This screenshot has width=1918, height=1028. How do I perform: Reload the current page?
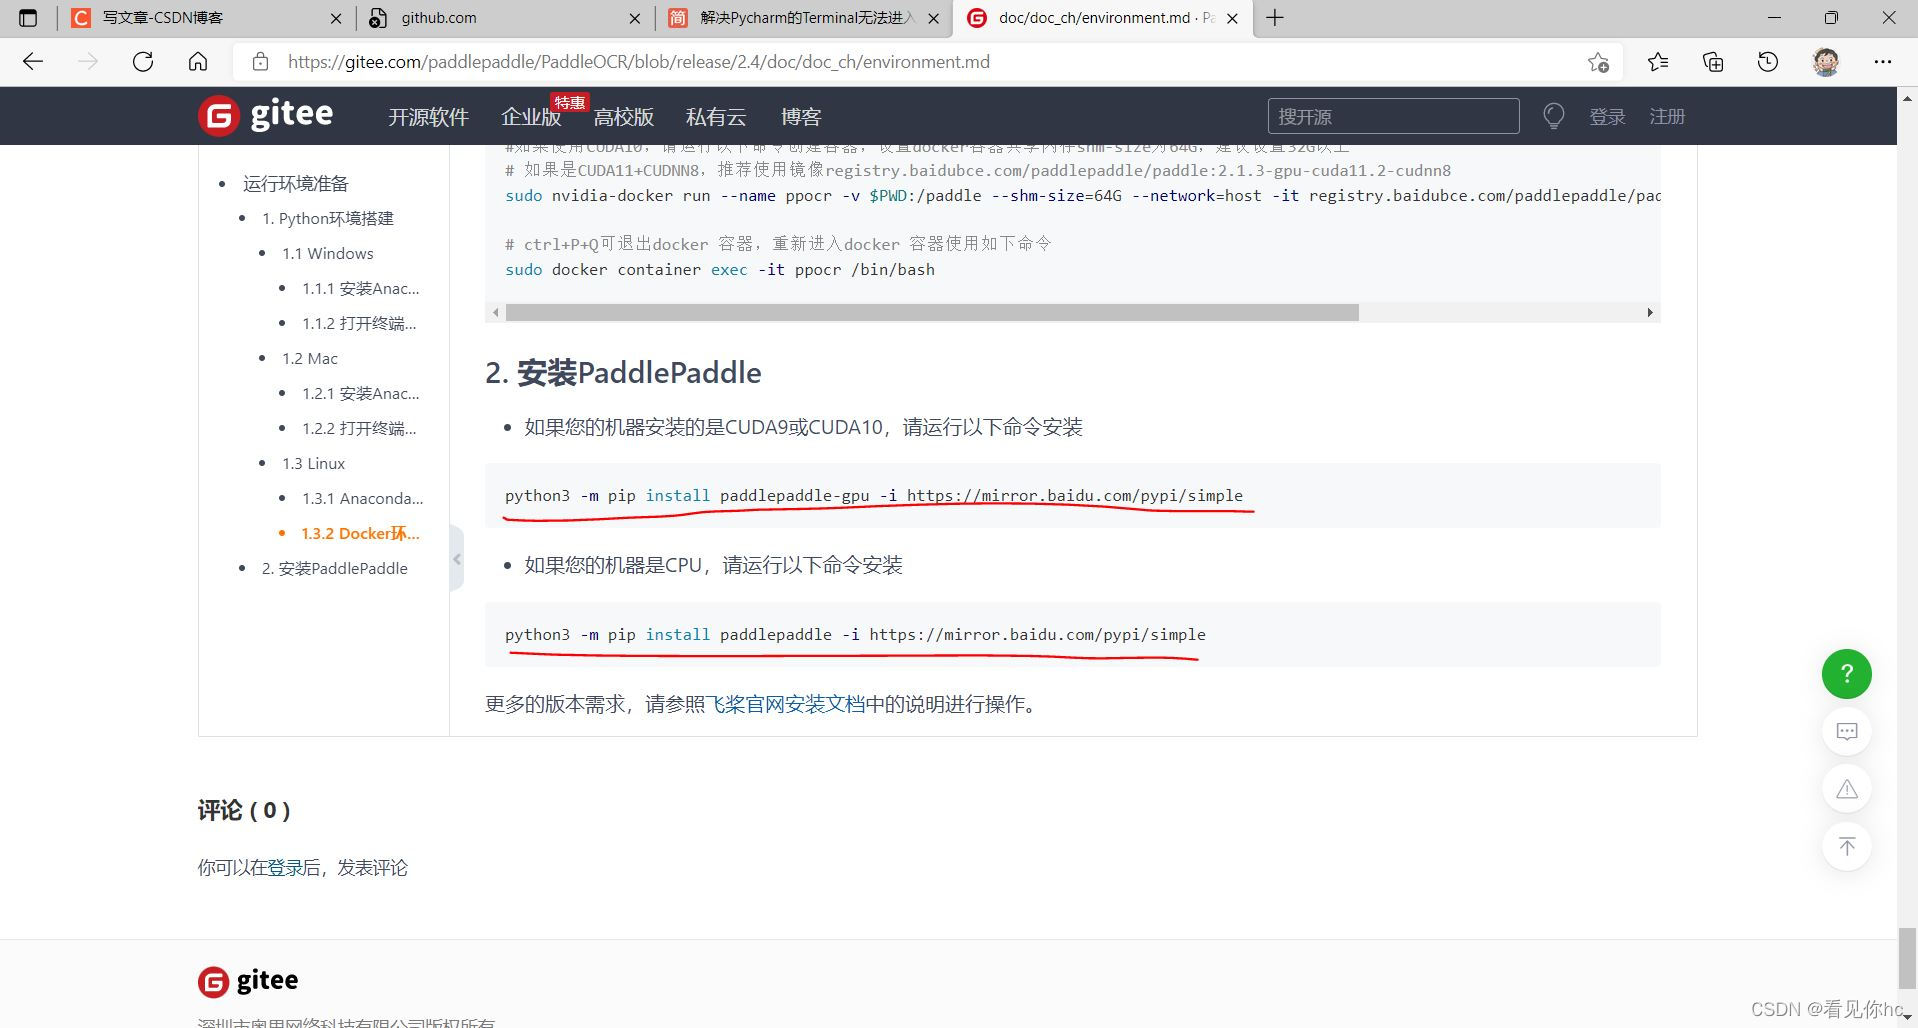point(143,62)
